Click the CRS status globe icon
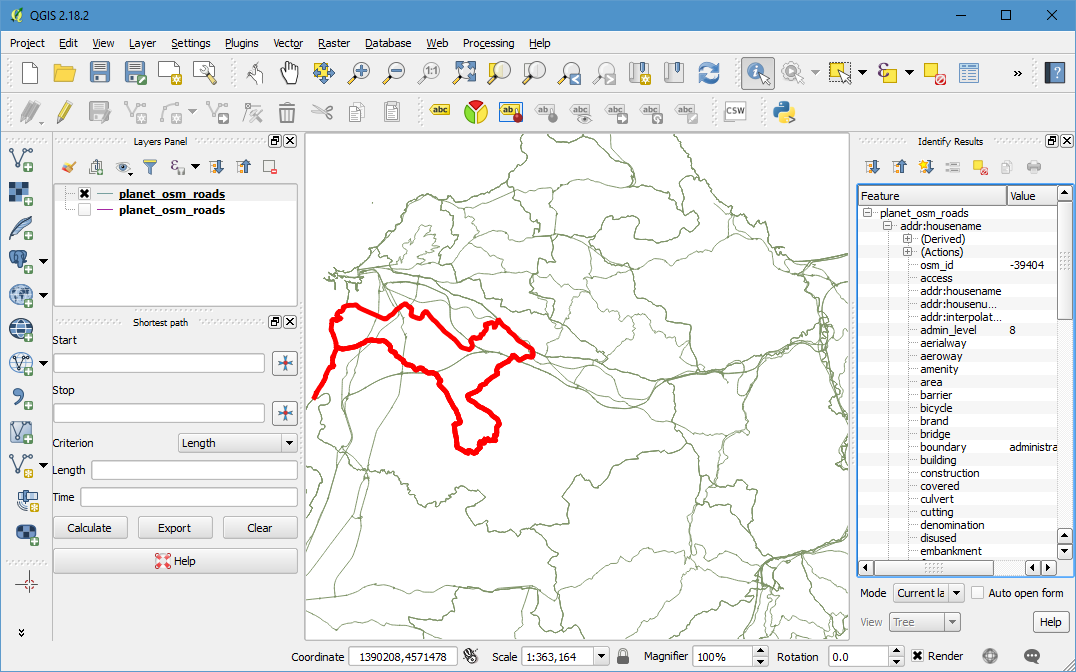Viewport: 1076px width, 672px height. tap(990, 656)
